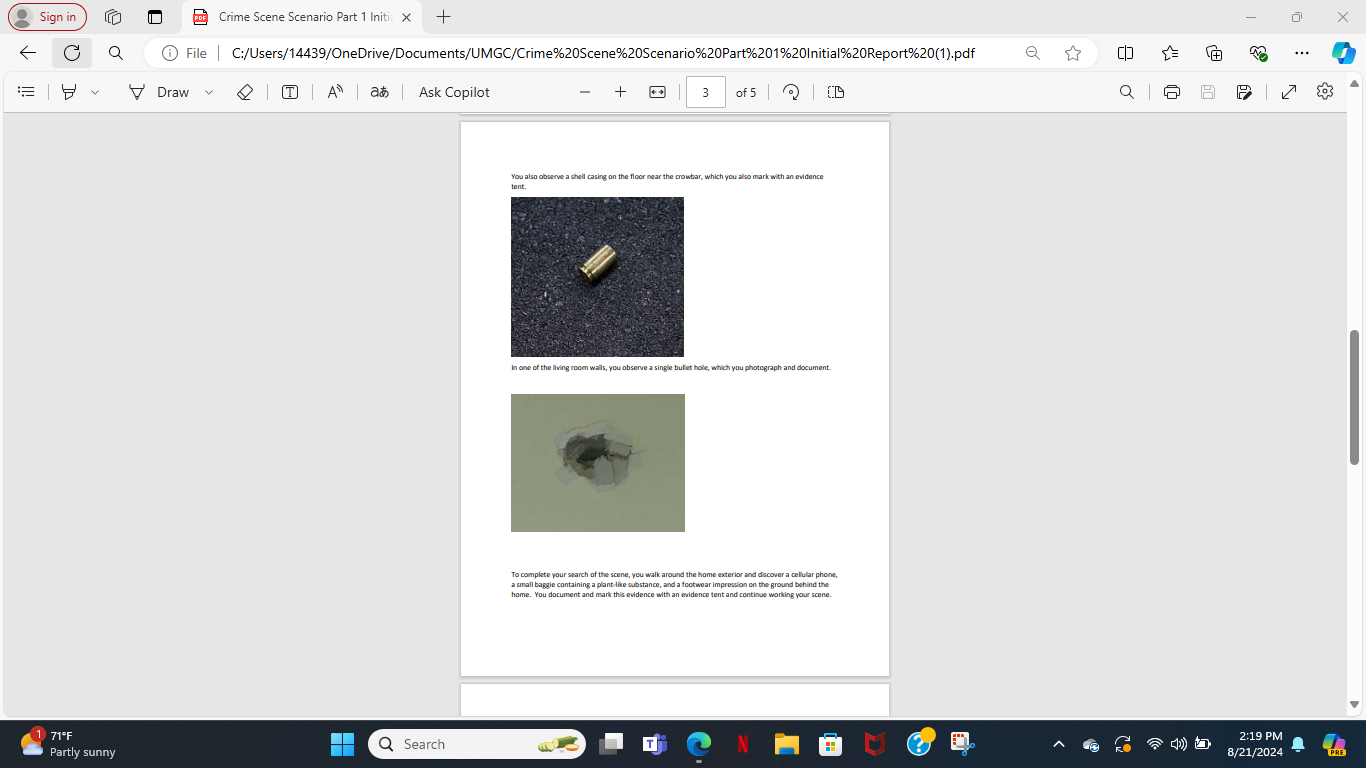Open the Settings and more menu
The height and width of the screenshot is (768, 1366).
(1301, 53)
